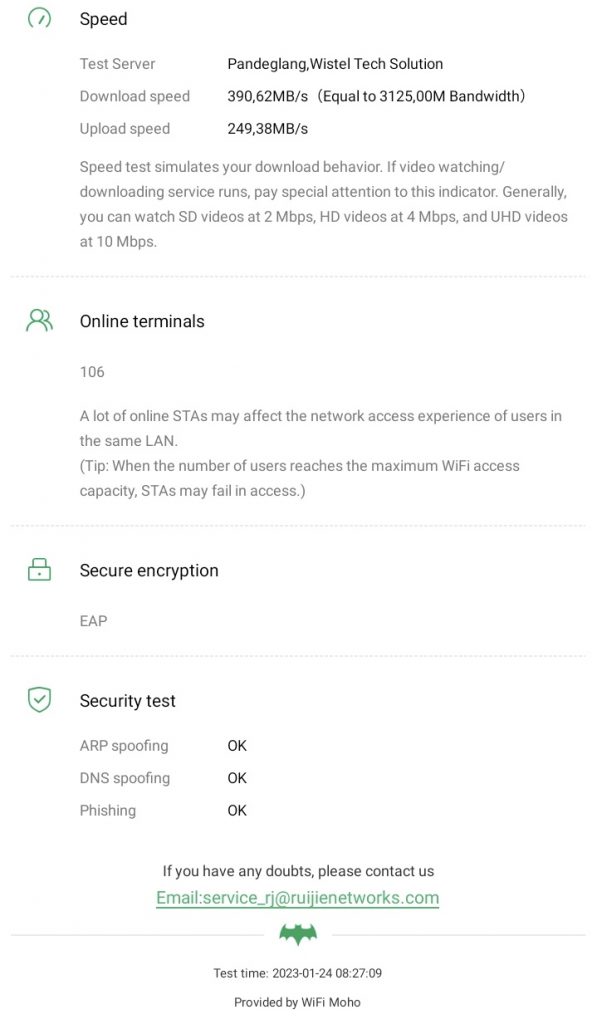Viewport: 592px width, 1024px height.
Task: Click the EAP encryption type text
Action: (93, 620)
